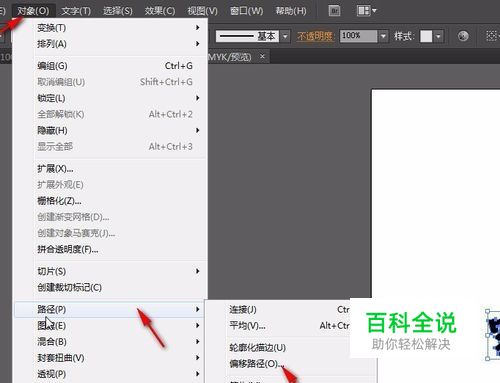The image size is (500, 383).
Task: Expand the 锁定(L) submenu
Action: (110, 98)
